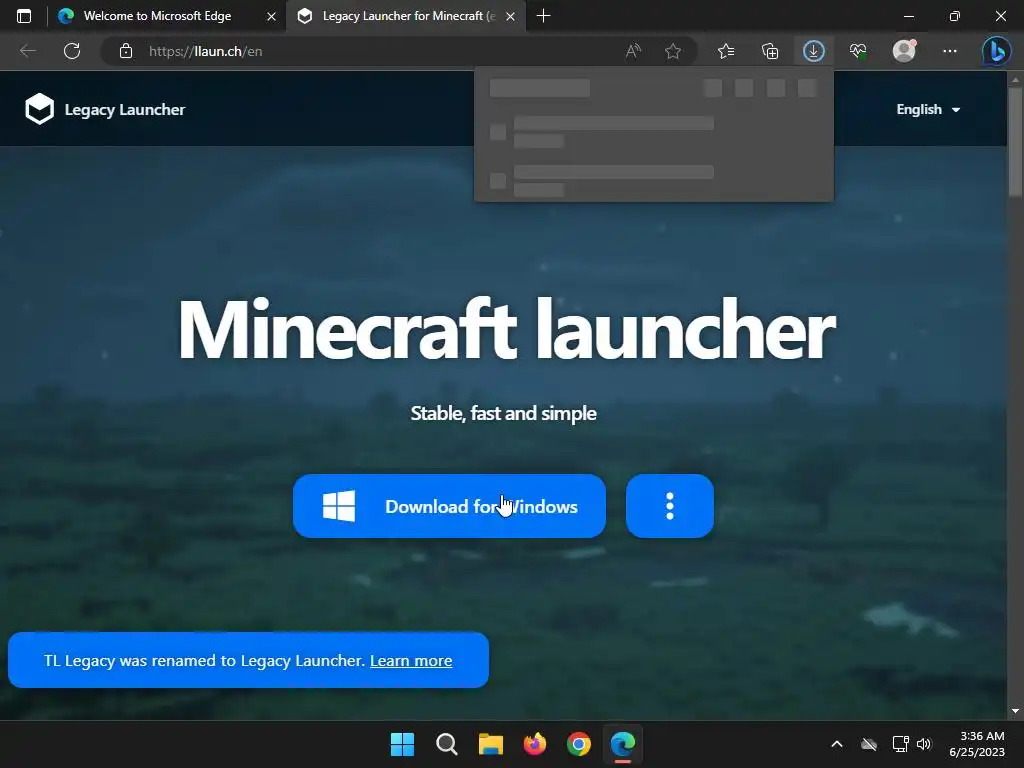Viewport: 1024px width, 768px height.
Task: Open the Windows Start menu
Action: point(402,744)
